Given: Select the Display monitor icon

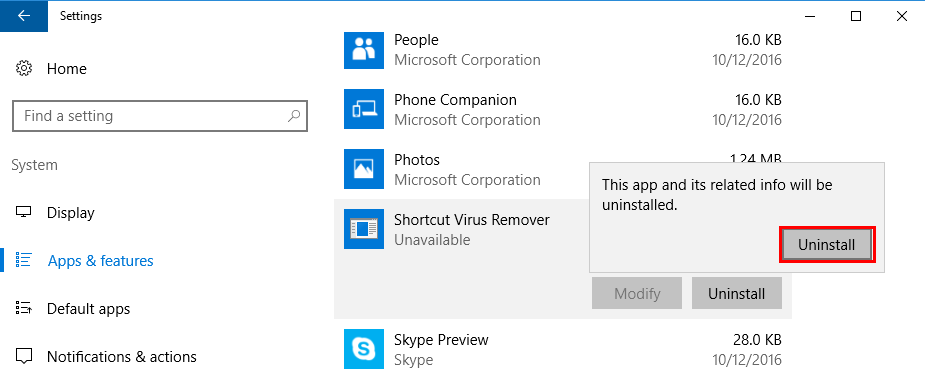Looking at the screenshot, I should 24,213.
